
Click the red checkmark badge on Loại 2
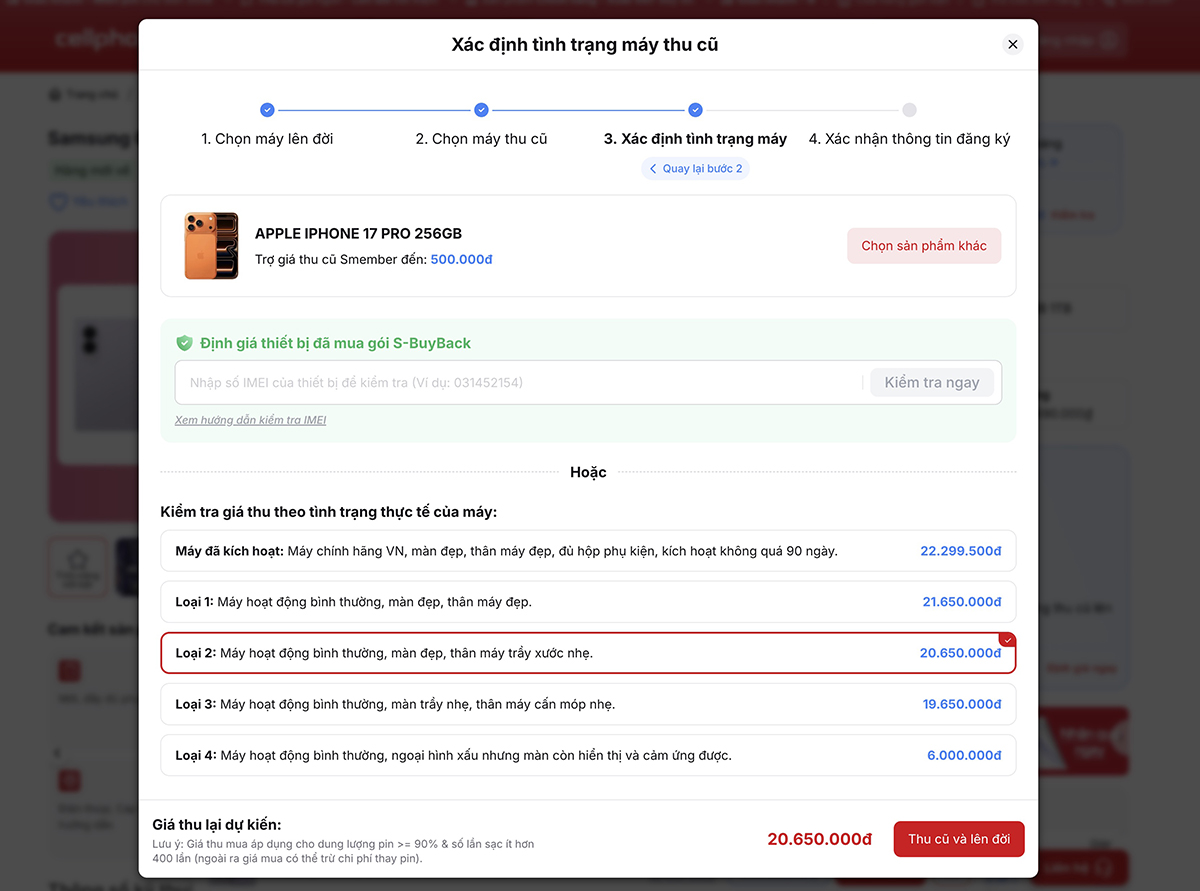[1008, 640]
